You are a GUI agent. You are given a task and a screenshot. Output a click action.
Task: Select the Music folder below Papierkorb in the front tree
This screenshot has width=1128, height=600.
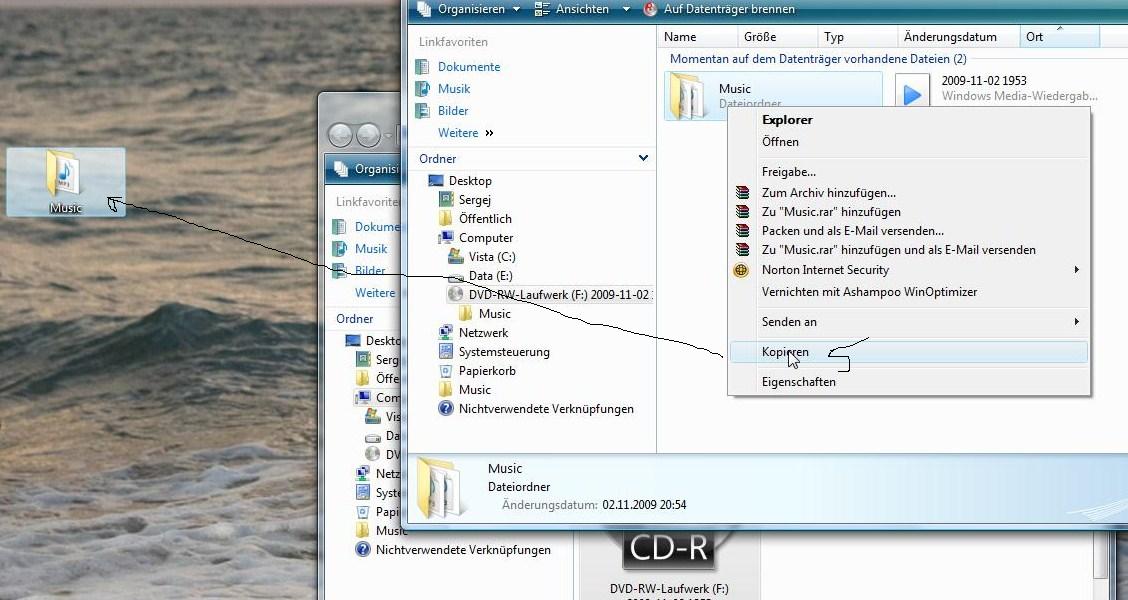(475, 390)
